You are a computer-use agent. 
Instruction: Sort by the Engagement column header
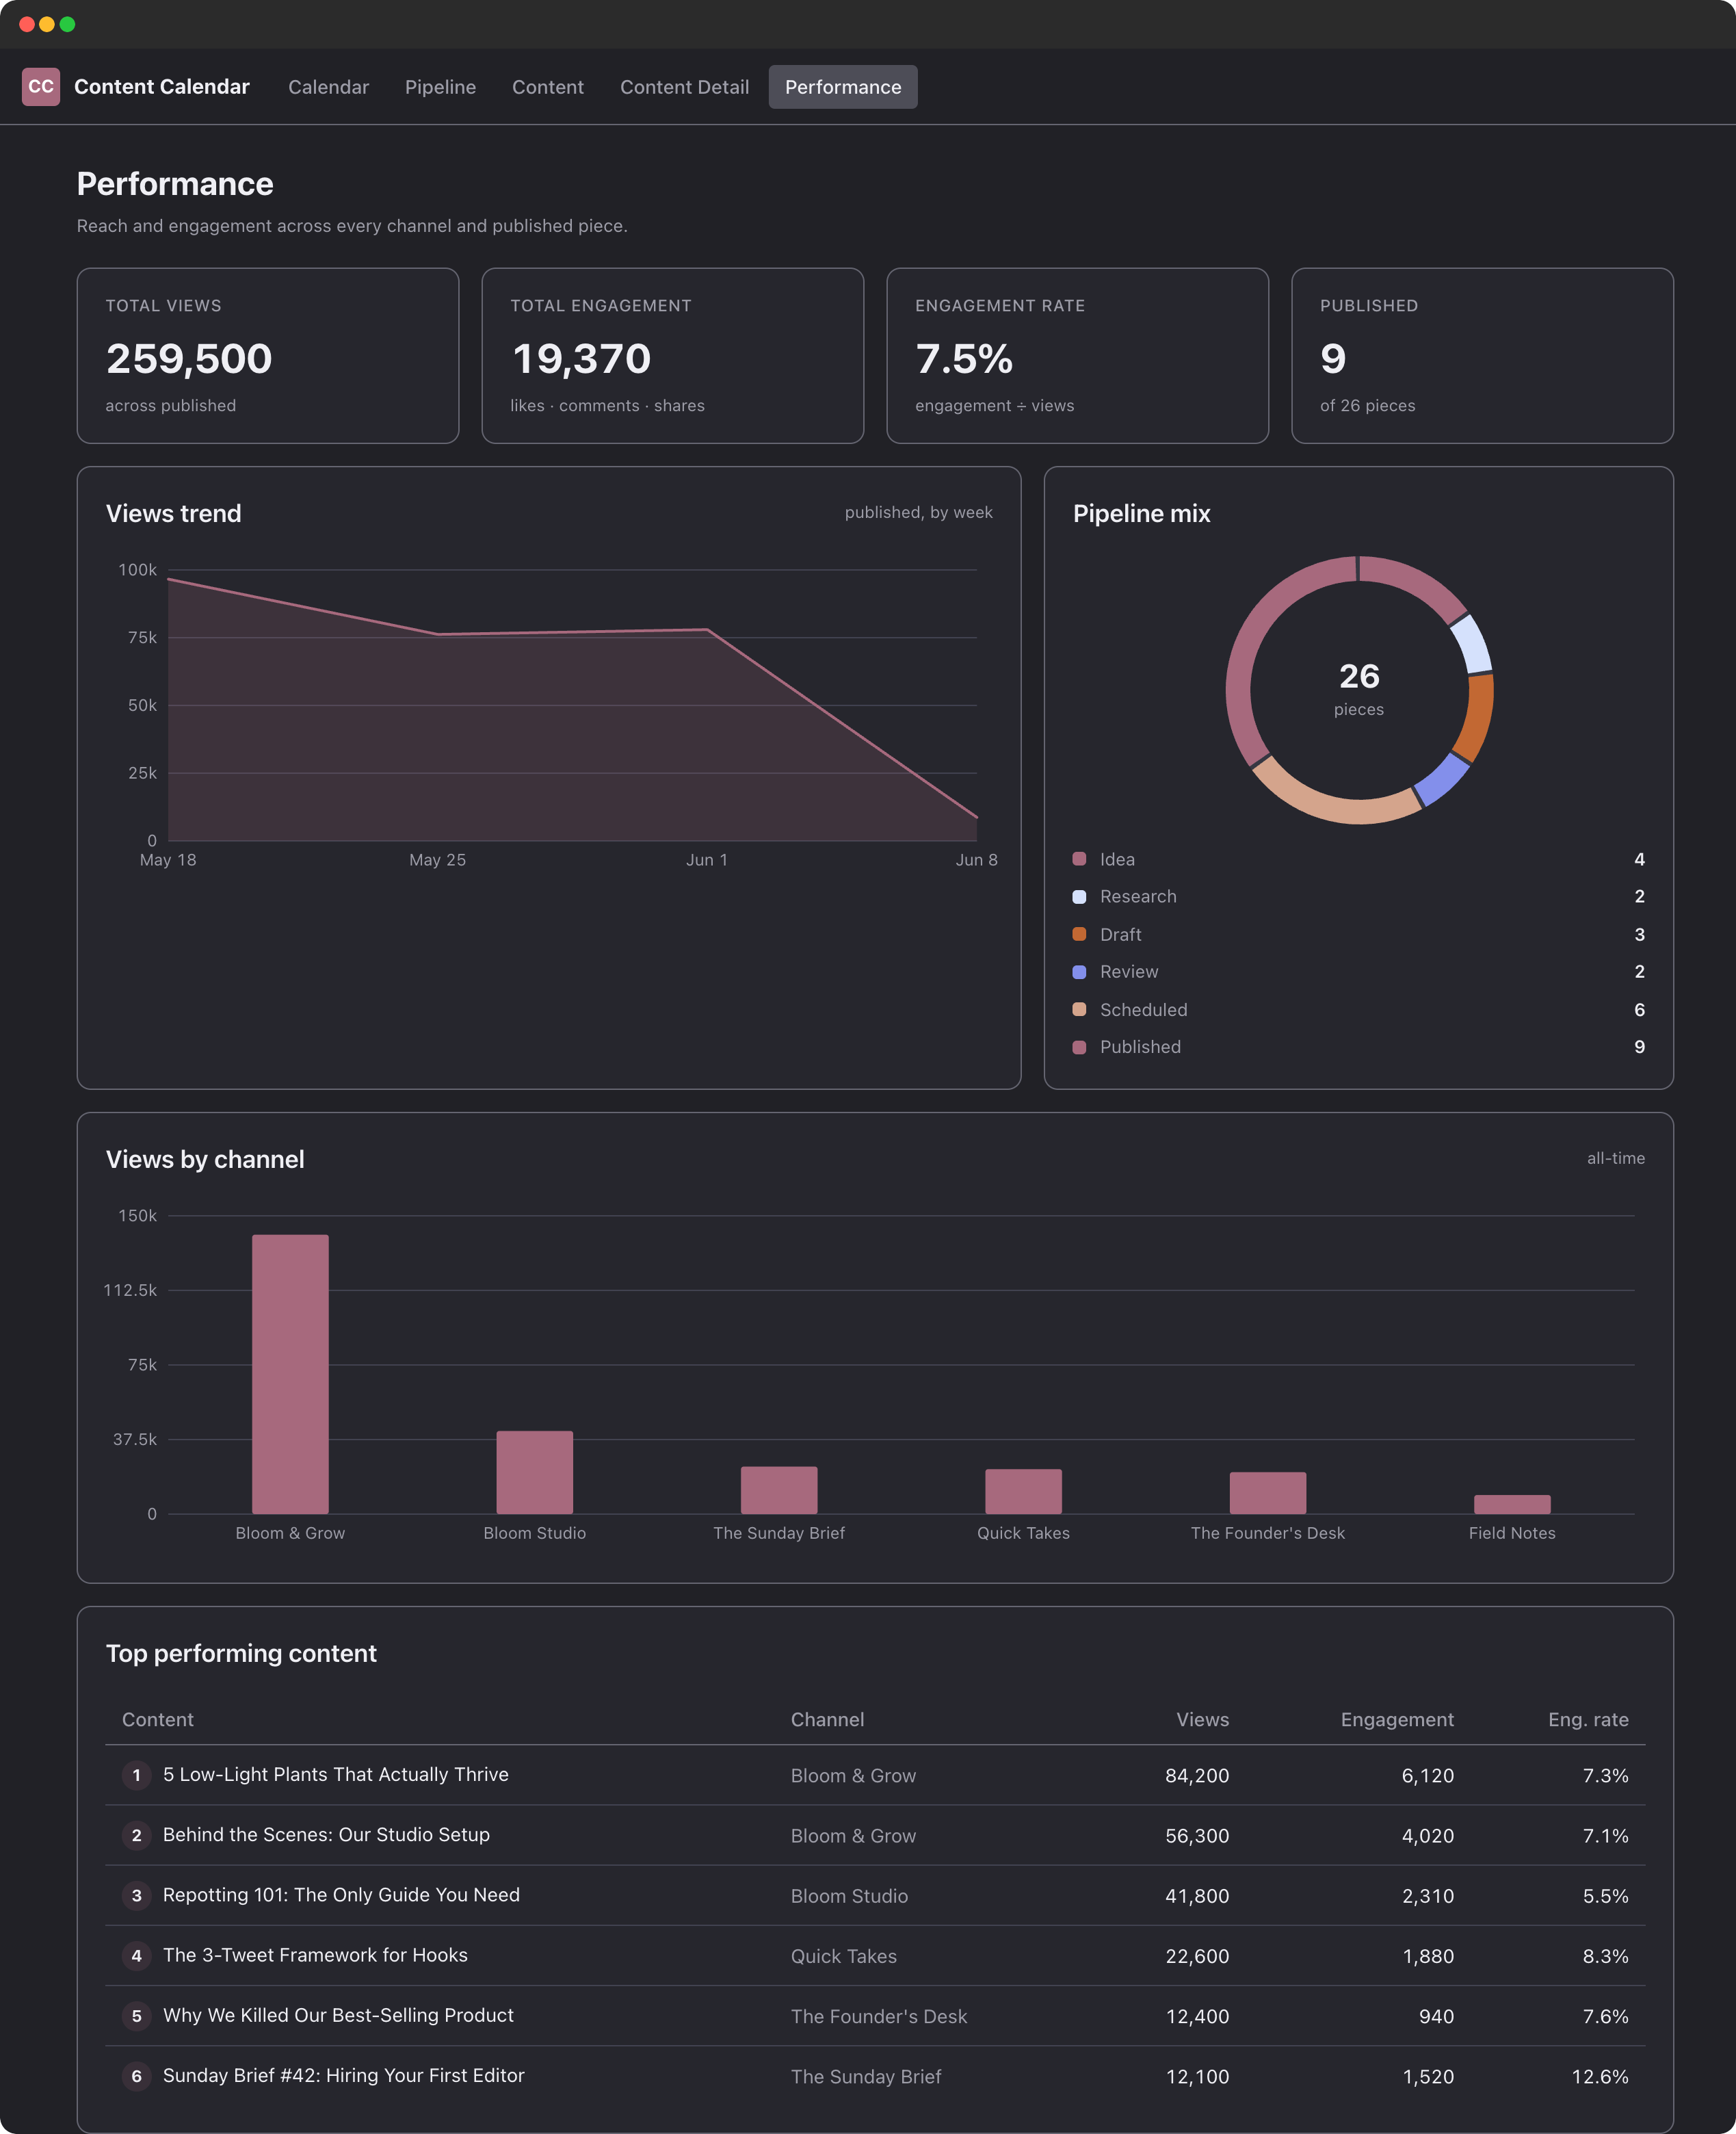click(x=1397, y=1719)
